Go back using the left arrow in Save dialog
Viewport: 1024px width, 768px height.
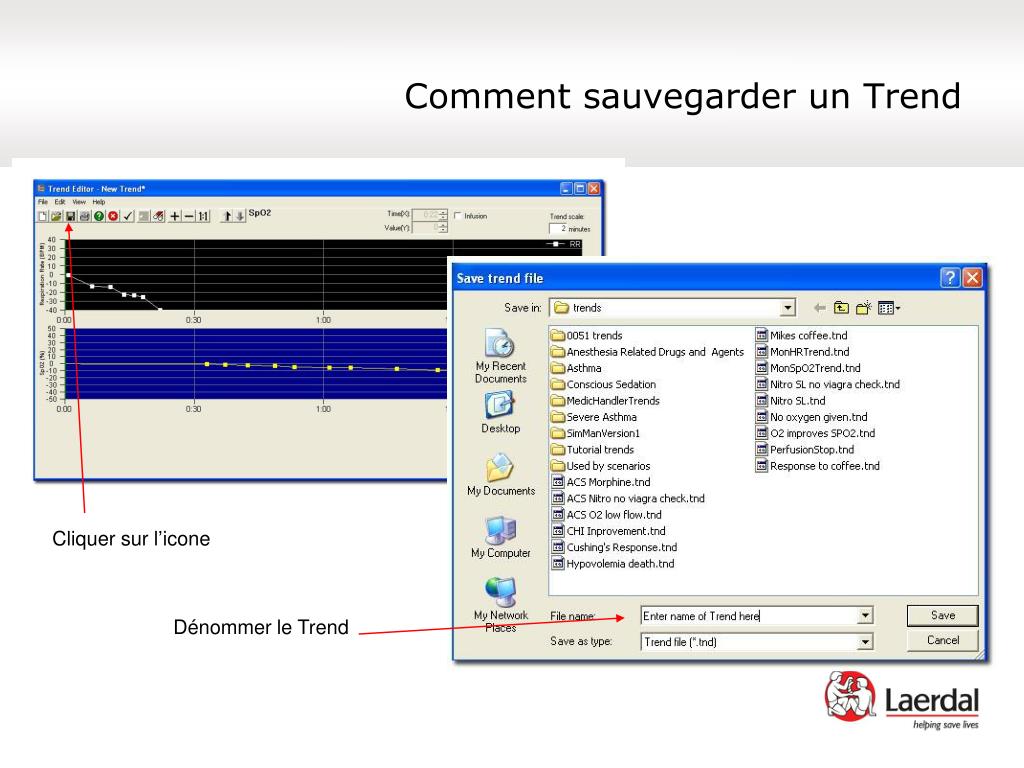[820, 308]
